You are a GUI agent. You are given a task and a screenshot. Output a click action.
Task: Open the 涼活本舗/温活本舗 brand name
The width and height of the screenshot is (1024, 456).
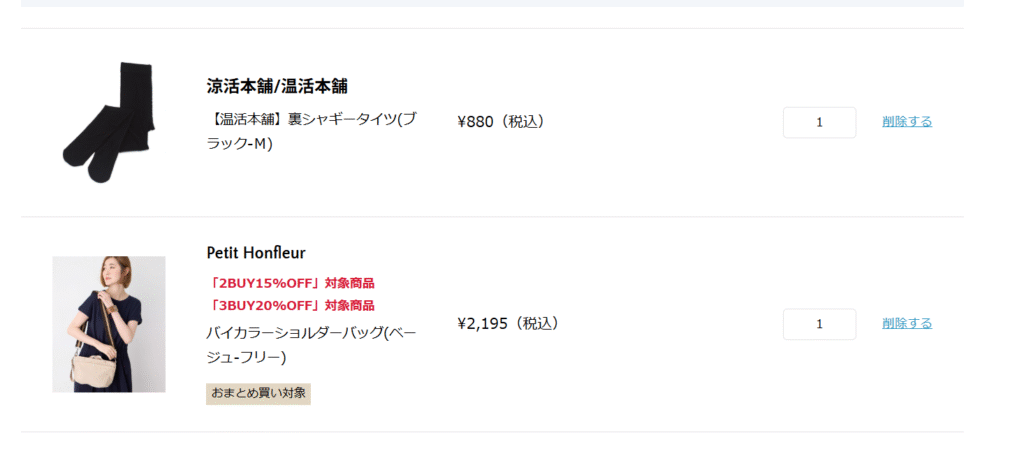(x=277, y=86)
